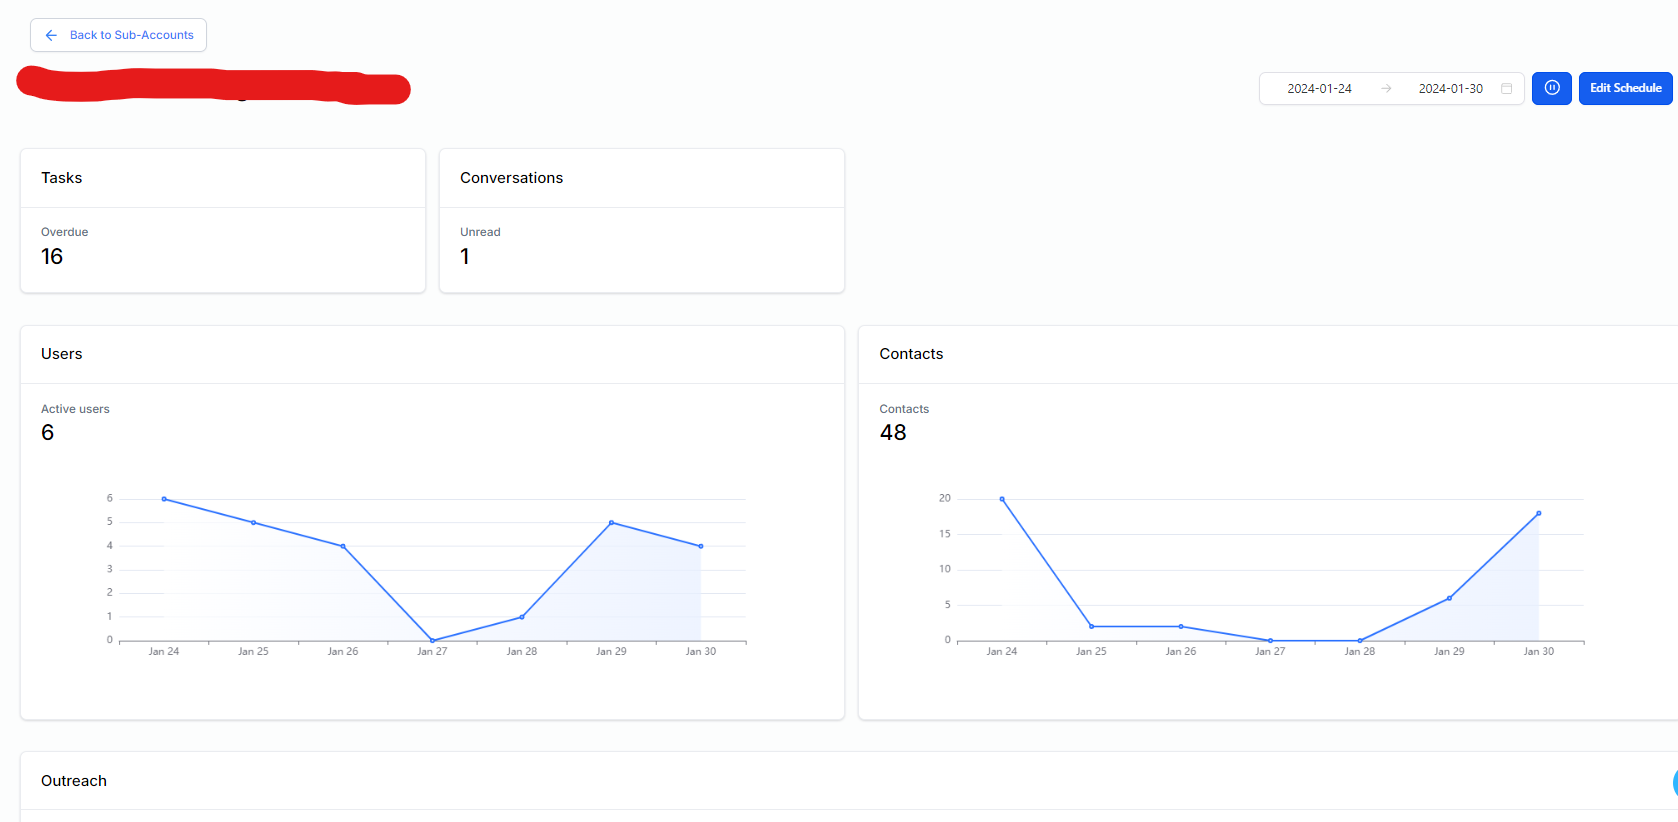Select the Tasks card heading
1678x822 pixels.
pyautogui.click(x=62, y=178)
